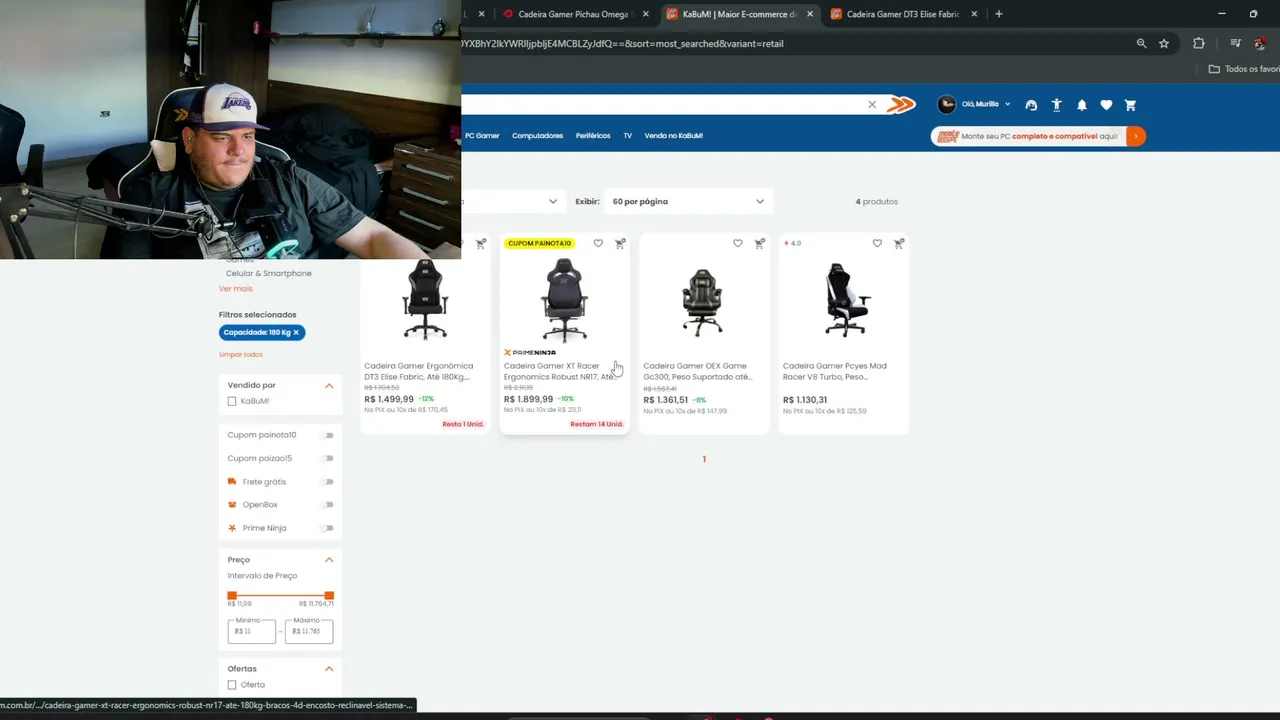Tick the KaBuM! seller checkbox
1280x720 pixels.
point(232,401)
